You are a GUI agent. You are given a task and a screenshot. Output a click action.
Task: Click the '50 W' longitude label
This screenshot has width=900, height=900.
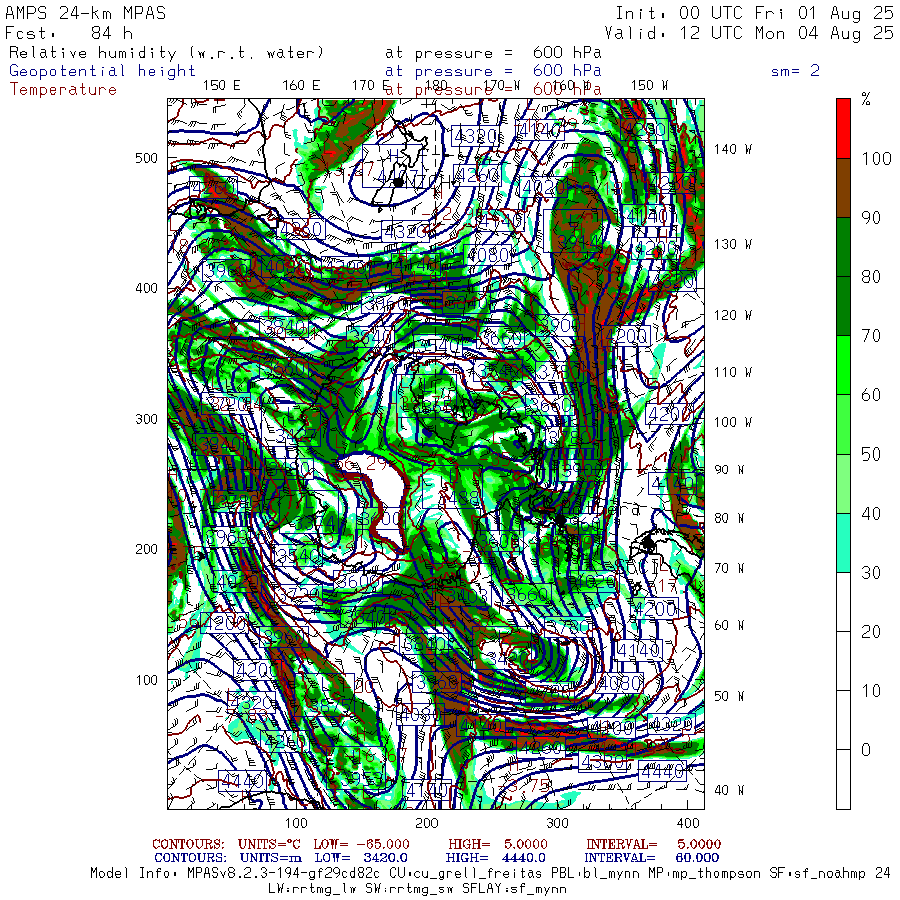pyautogui.click(x=728, y=696)
